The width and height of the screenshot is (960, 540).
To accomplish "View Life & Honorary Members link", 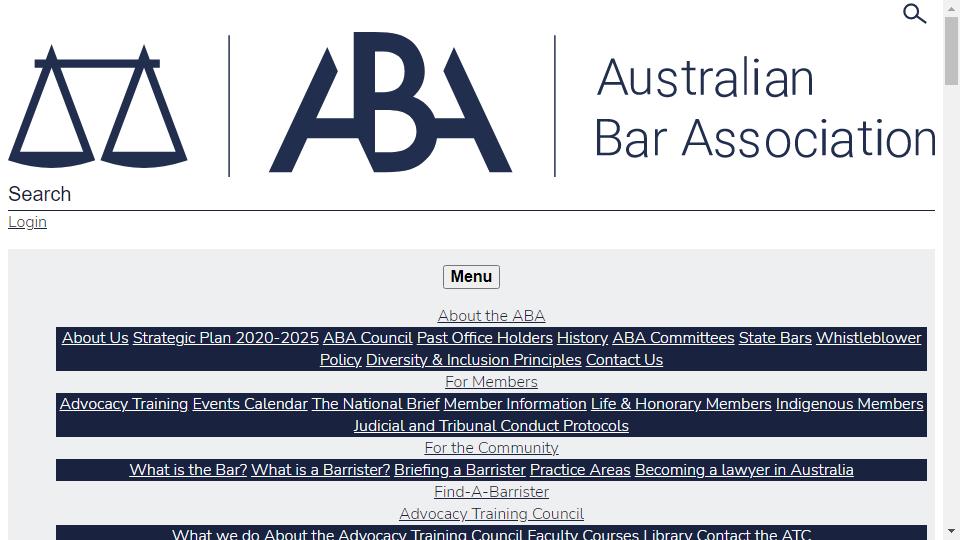I will tap(681, 404).
